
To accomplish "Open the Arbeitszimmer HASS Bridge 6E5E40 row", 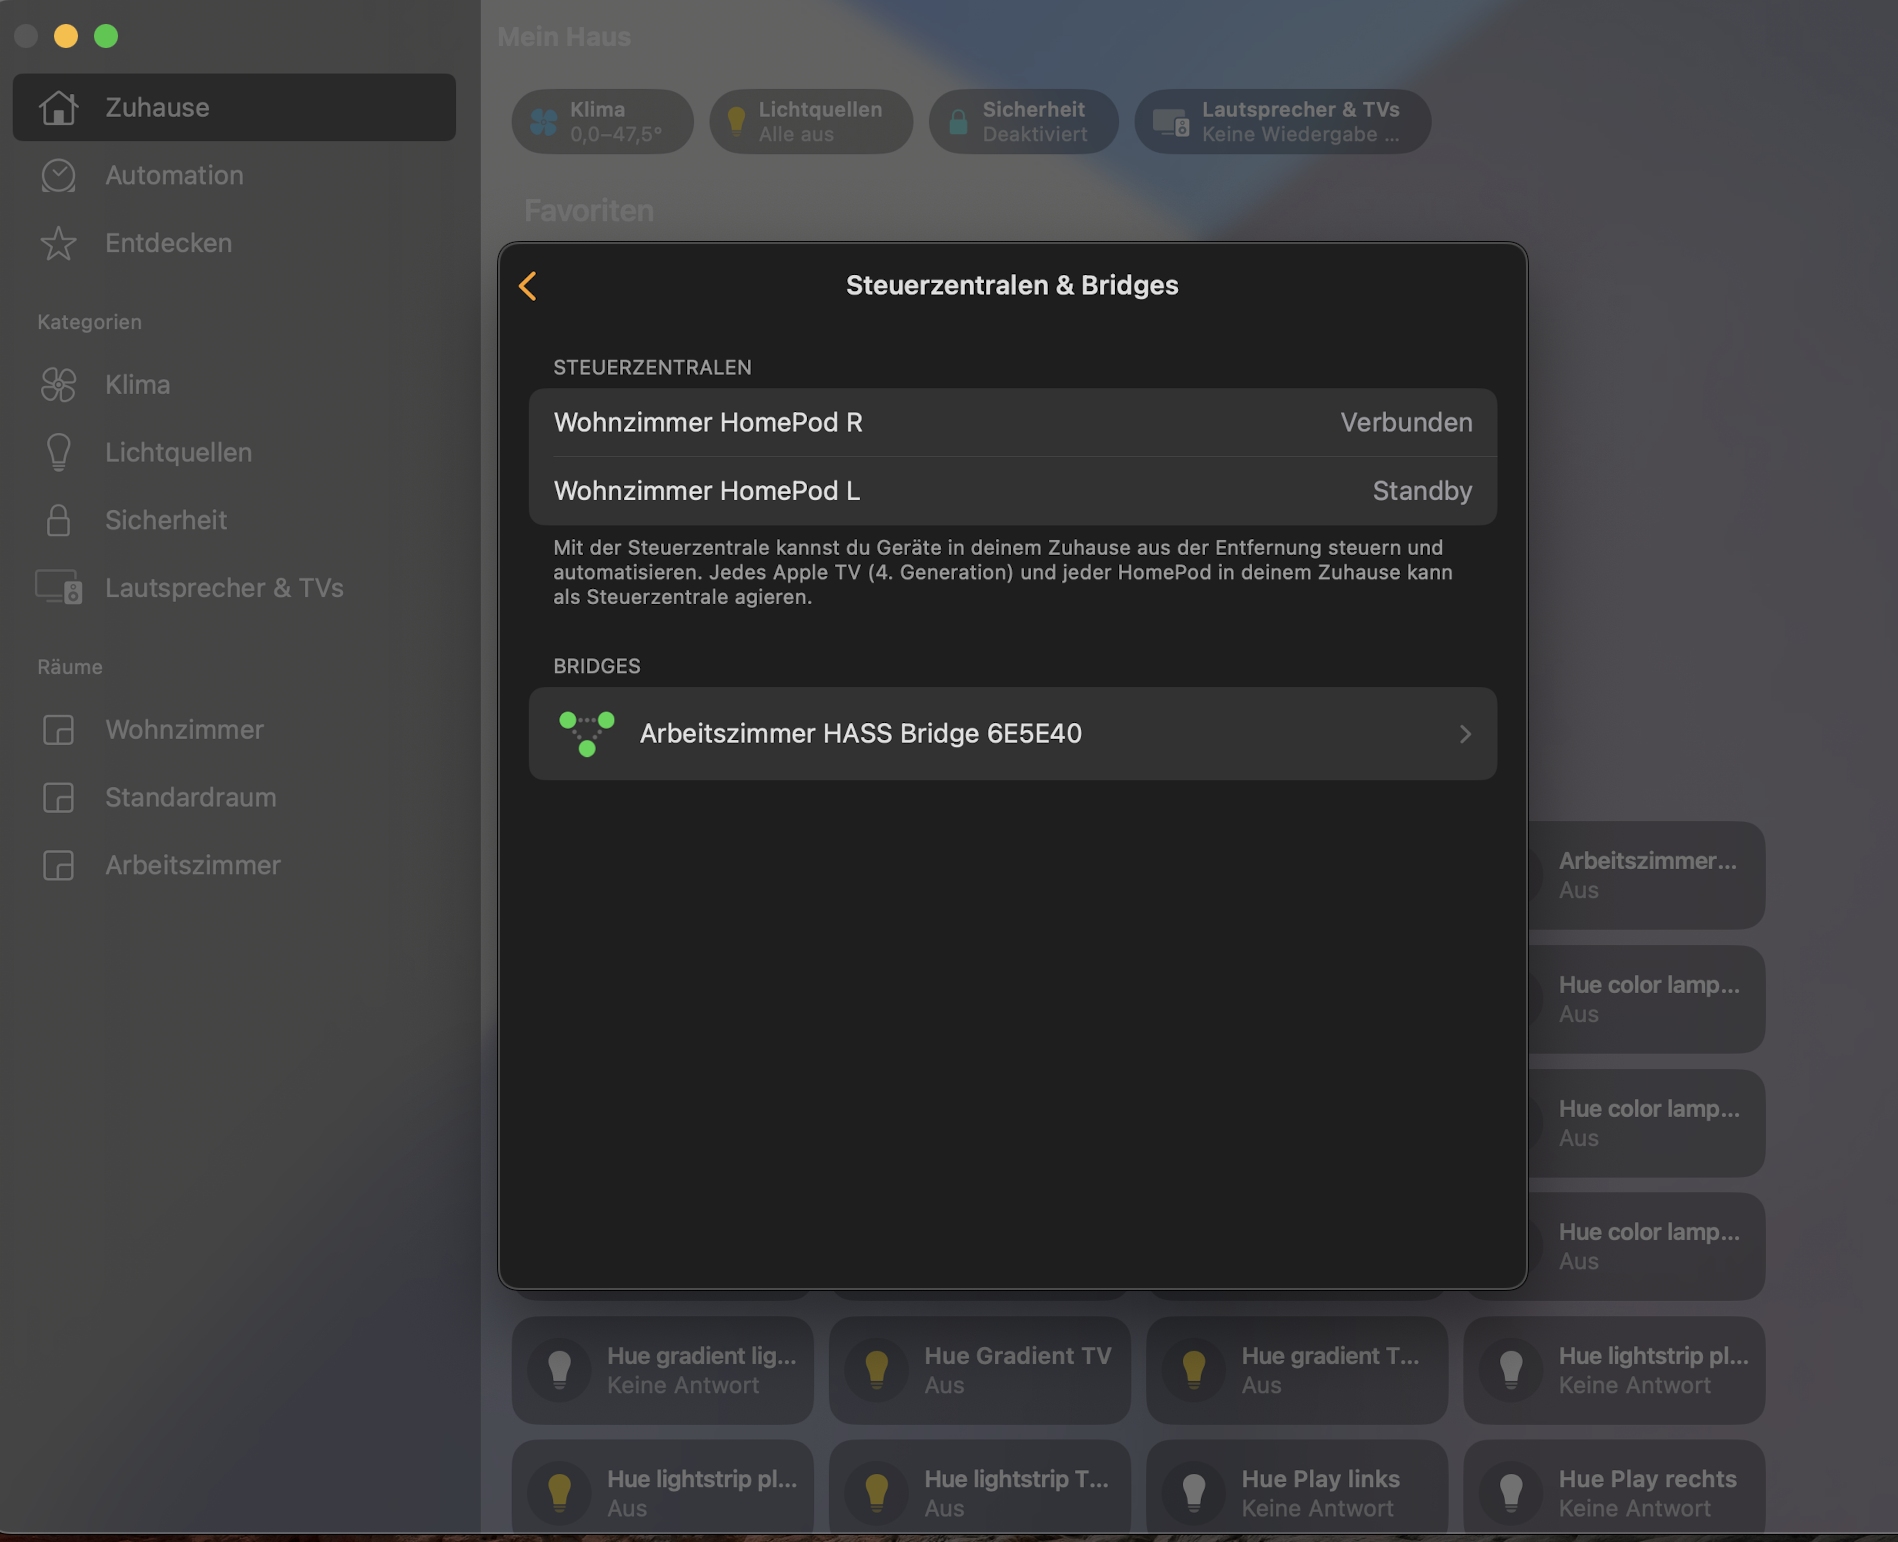I will click(1012, 734).
